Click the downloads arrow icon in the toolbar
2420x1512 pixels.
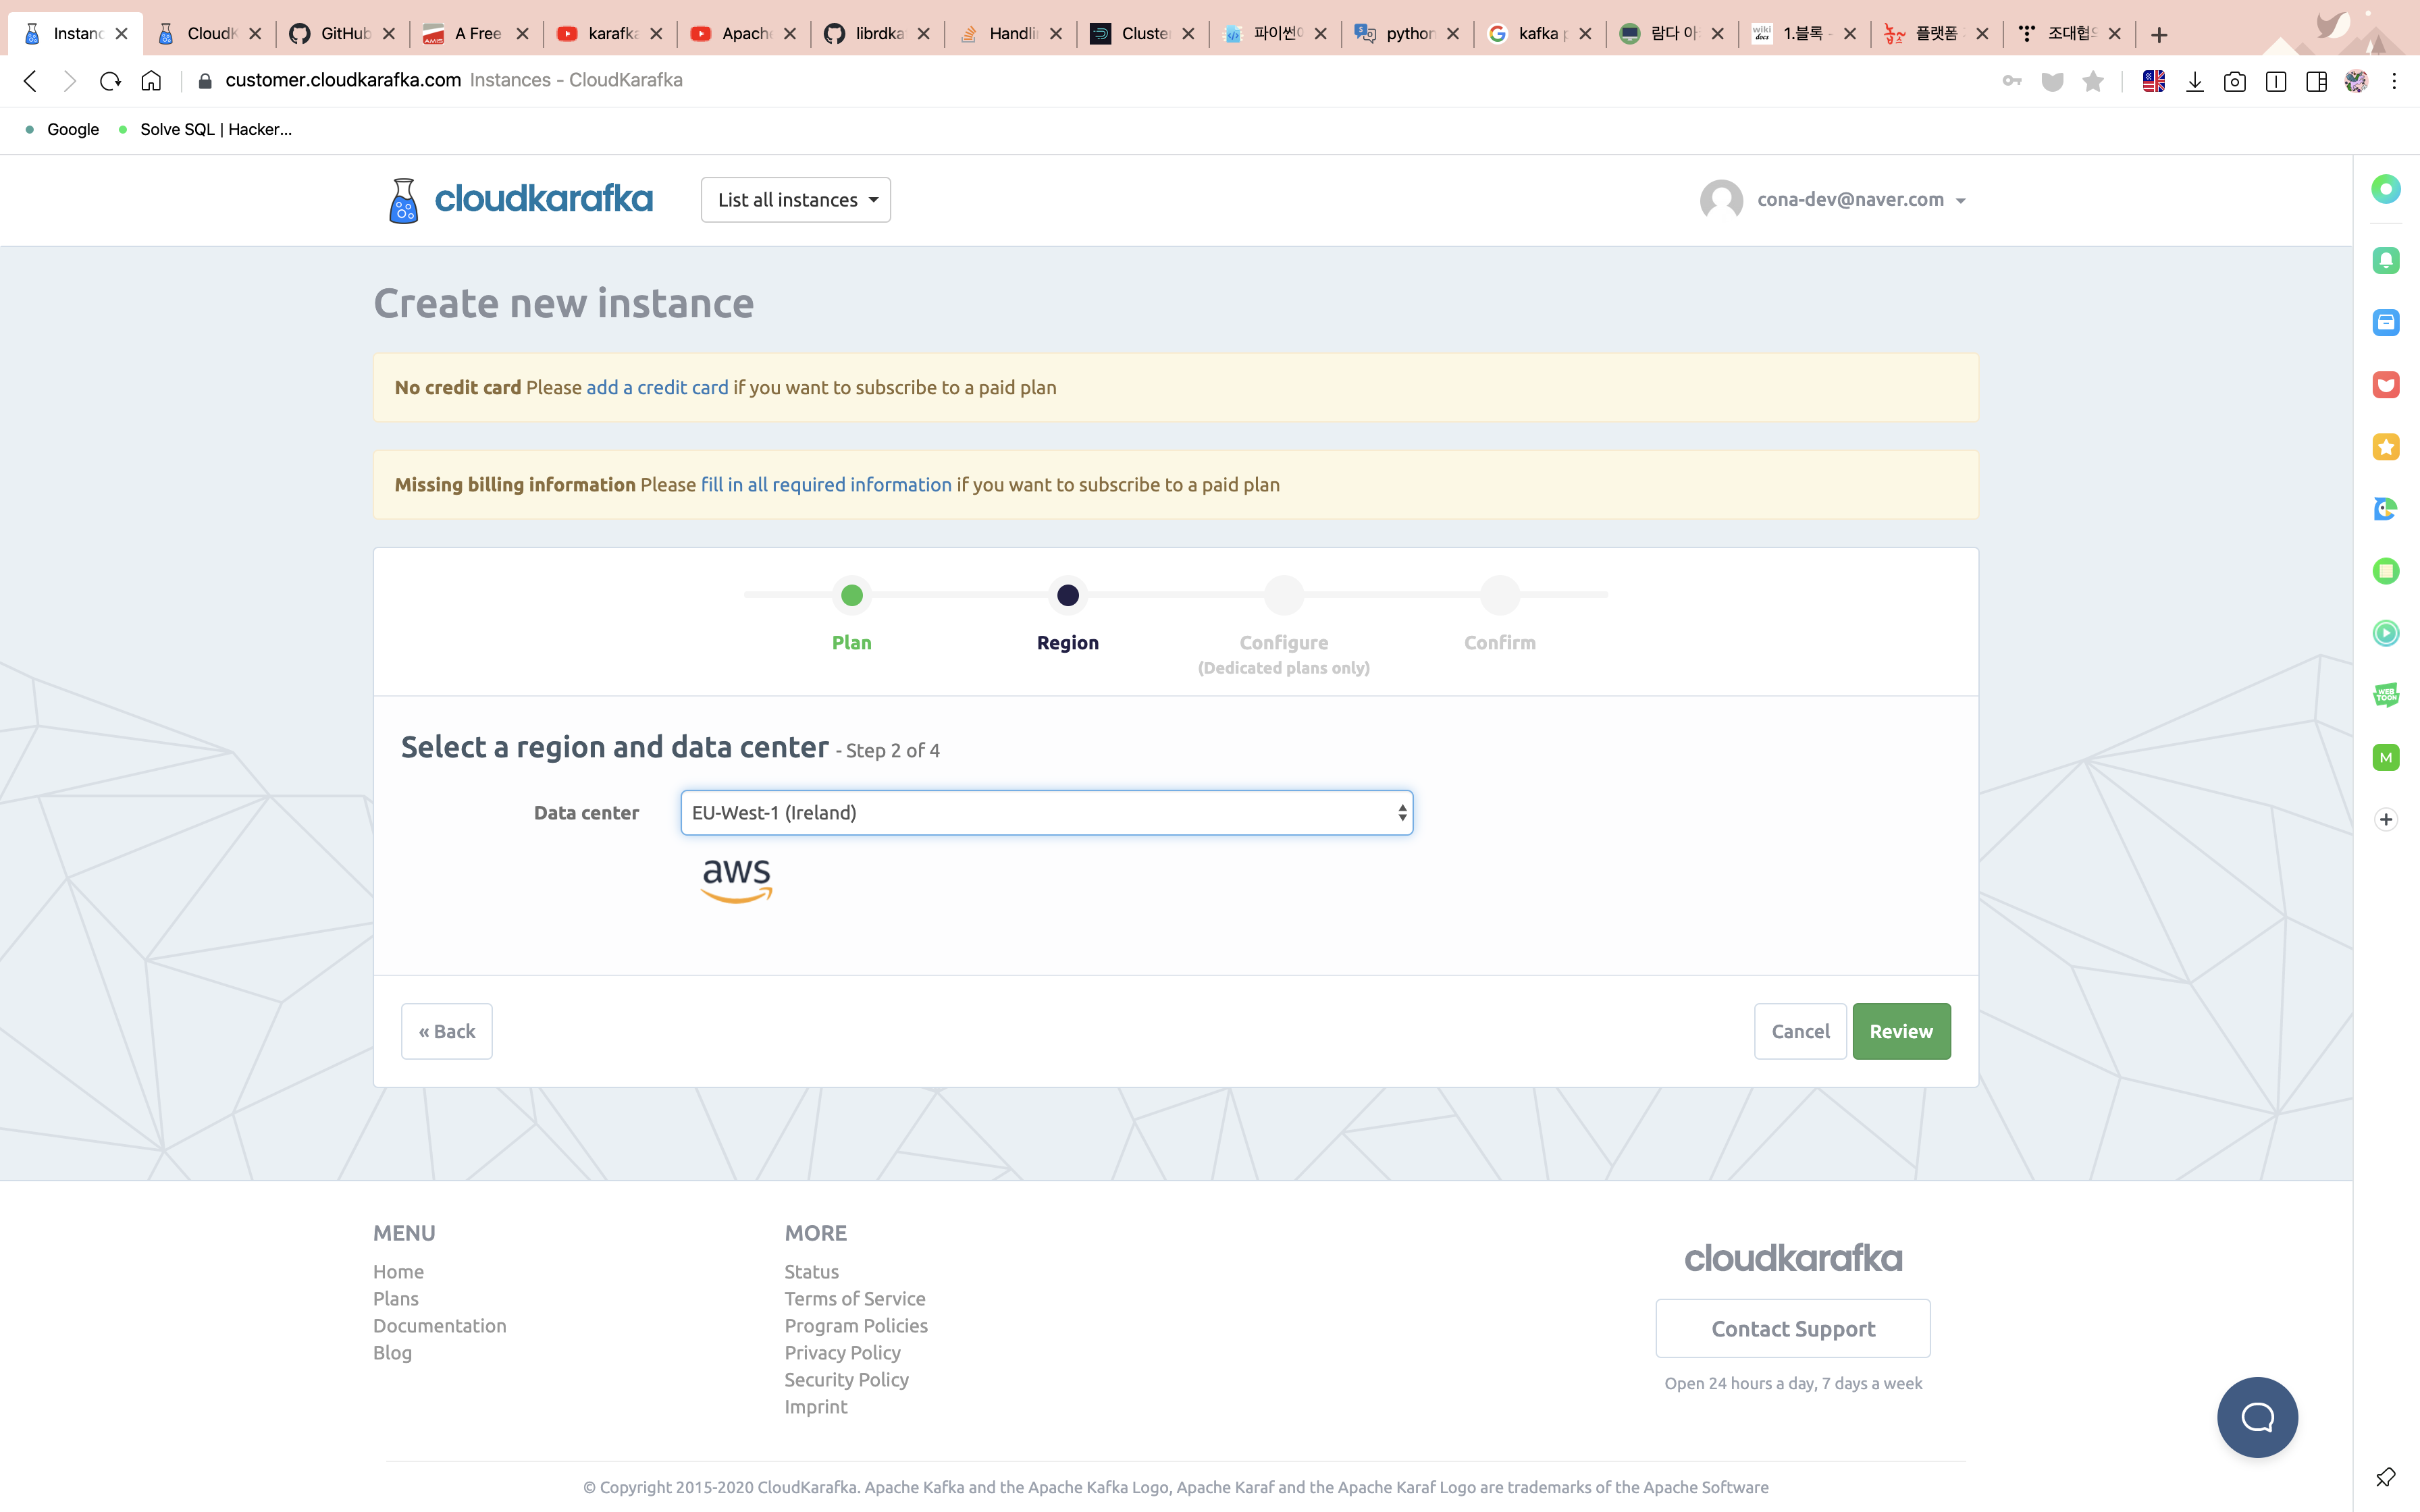point(2195,82)
